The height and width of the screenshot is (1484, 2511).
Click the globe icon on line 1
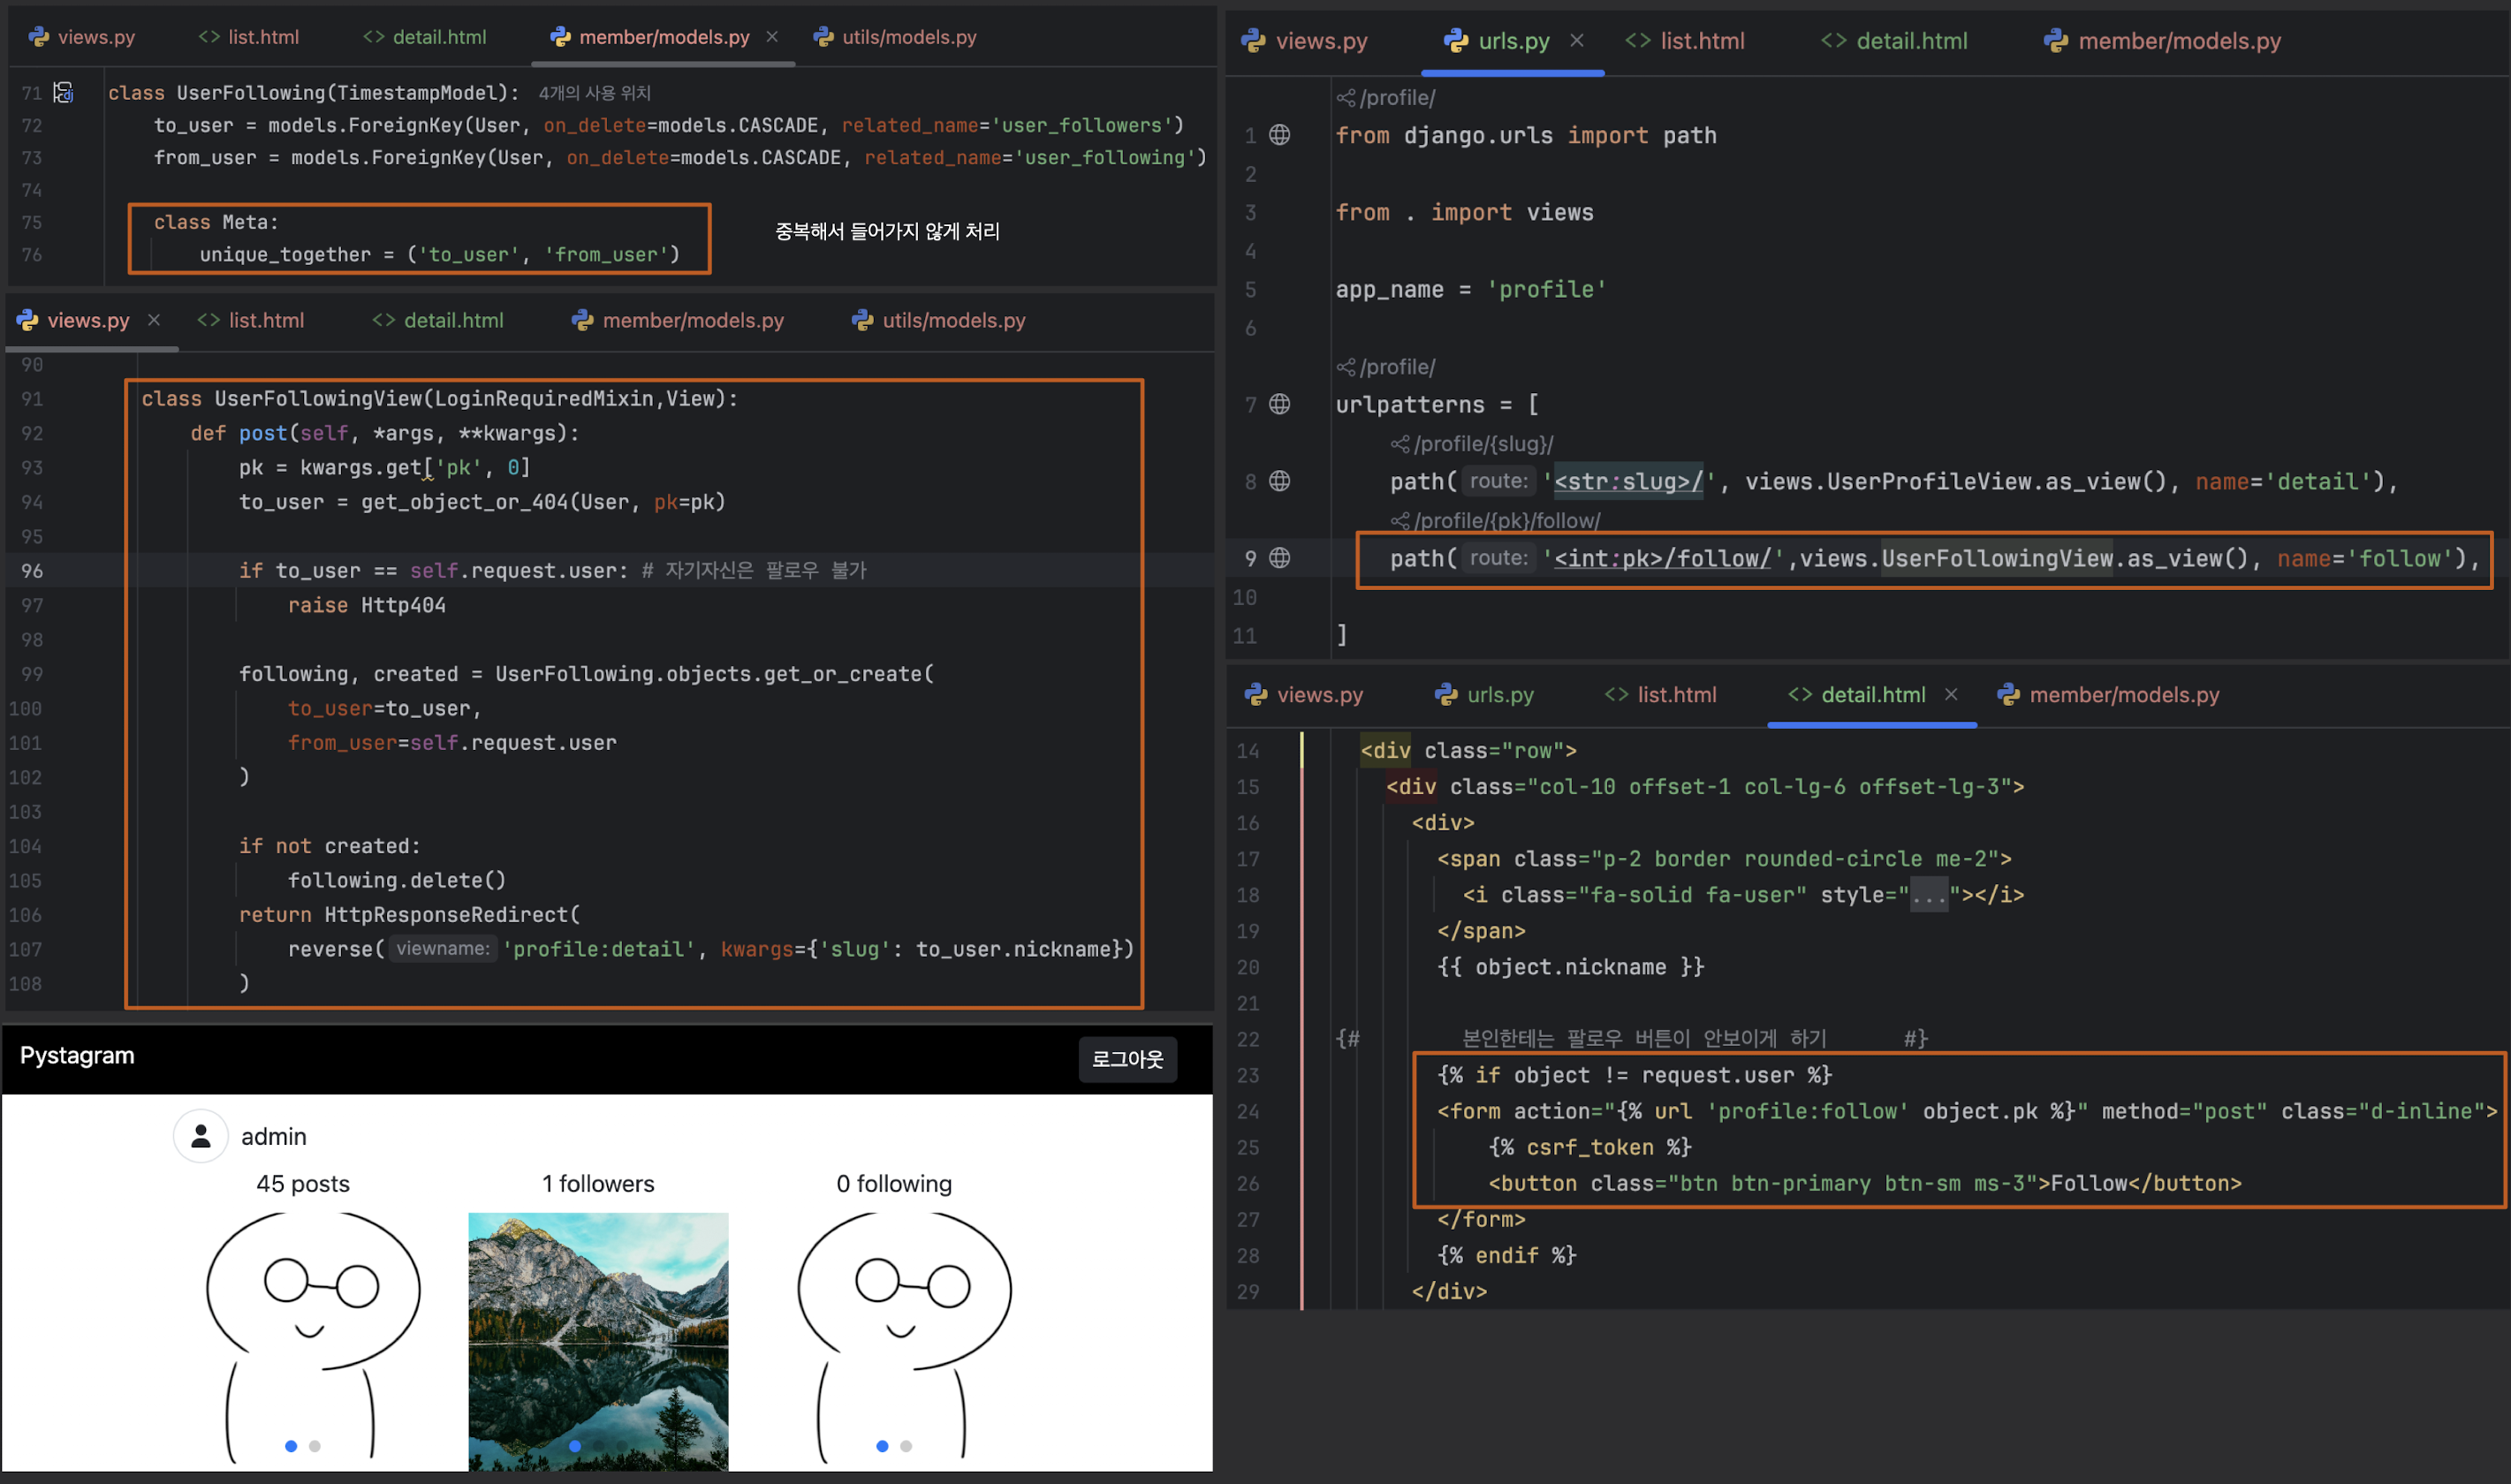1279,135
